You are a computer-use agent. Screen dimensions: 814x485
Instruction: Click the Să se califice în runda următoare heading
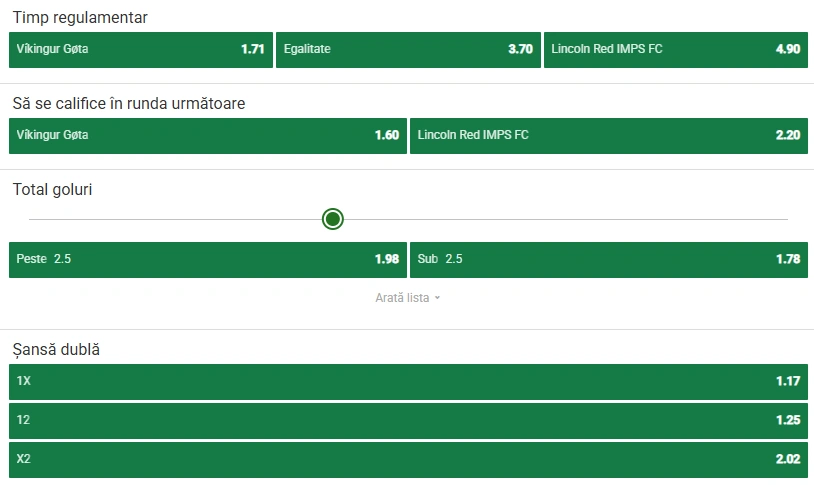click(129, 103)
